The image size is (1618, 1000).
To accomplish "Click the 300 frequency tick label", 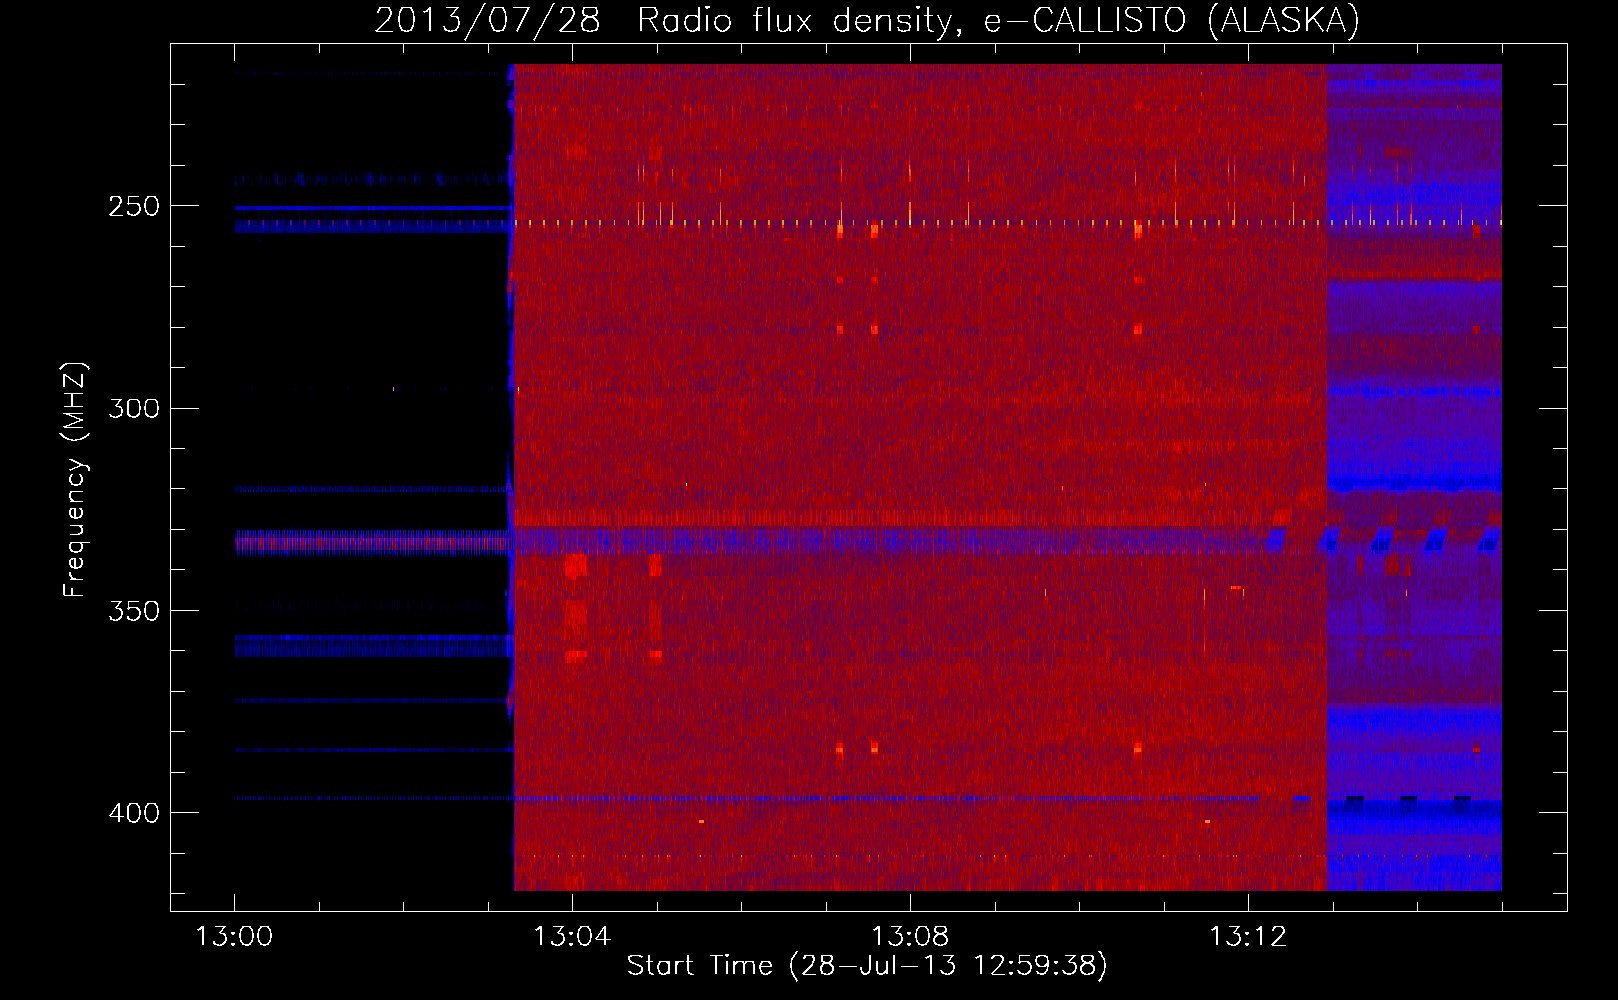I will [x=134, y=408].
